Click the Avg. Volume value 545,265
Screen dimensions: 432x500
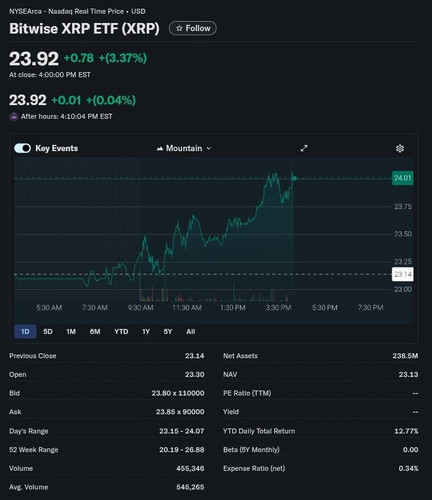[x=190, y=487]
